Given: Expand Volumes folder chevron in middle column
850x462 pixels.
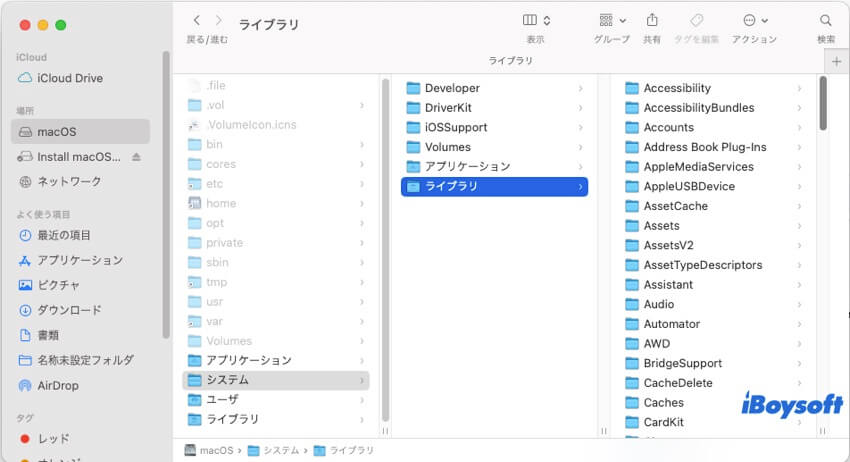Looking at the screenshot, I should tap(580, 147).
